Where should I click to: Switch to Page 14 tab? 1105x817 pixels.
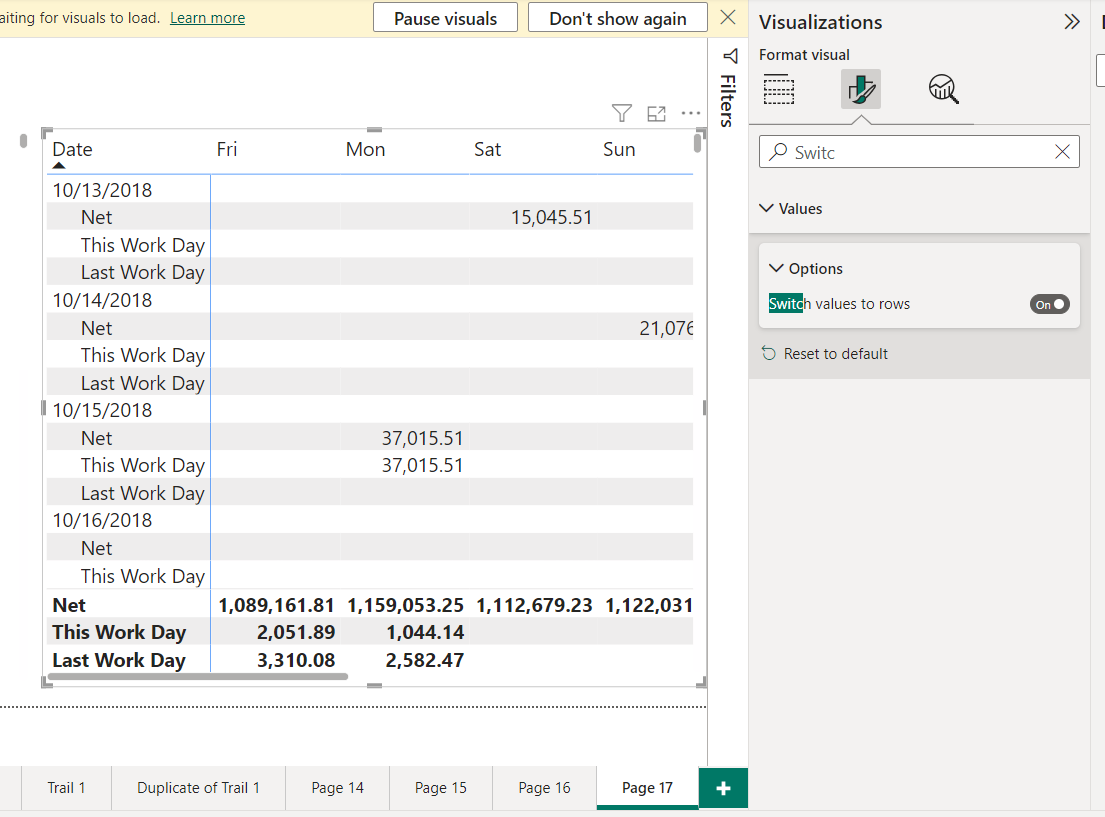click(x=338, y=787)
